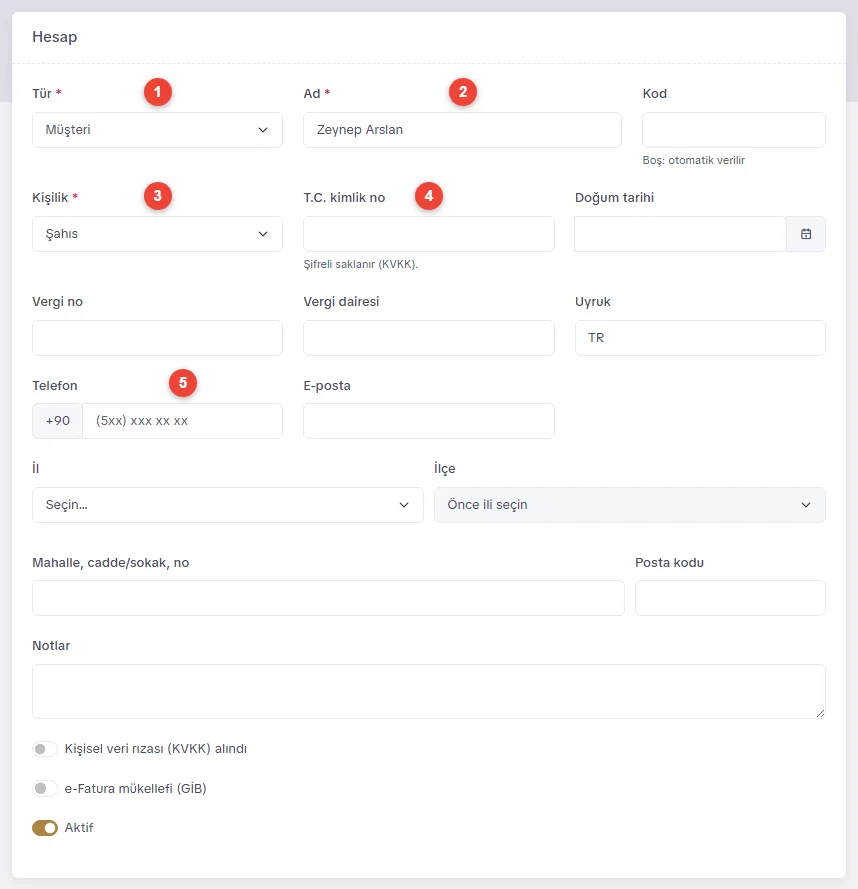Click the 'e-Fatura mükellefi (GİB)' label text

136,789
